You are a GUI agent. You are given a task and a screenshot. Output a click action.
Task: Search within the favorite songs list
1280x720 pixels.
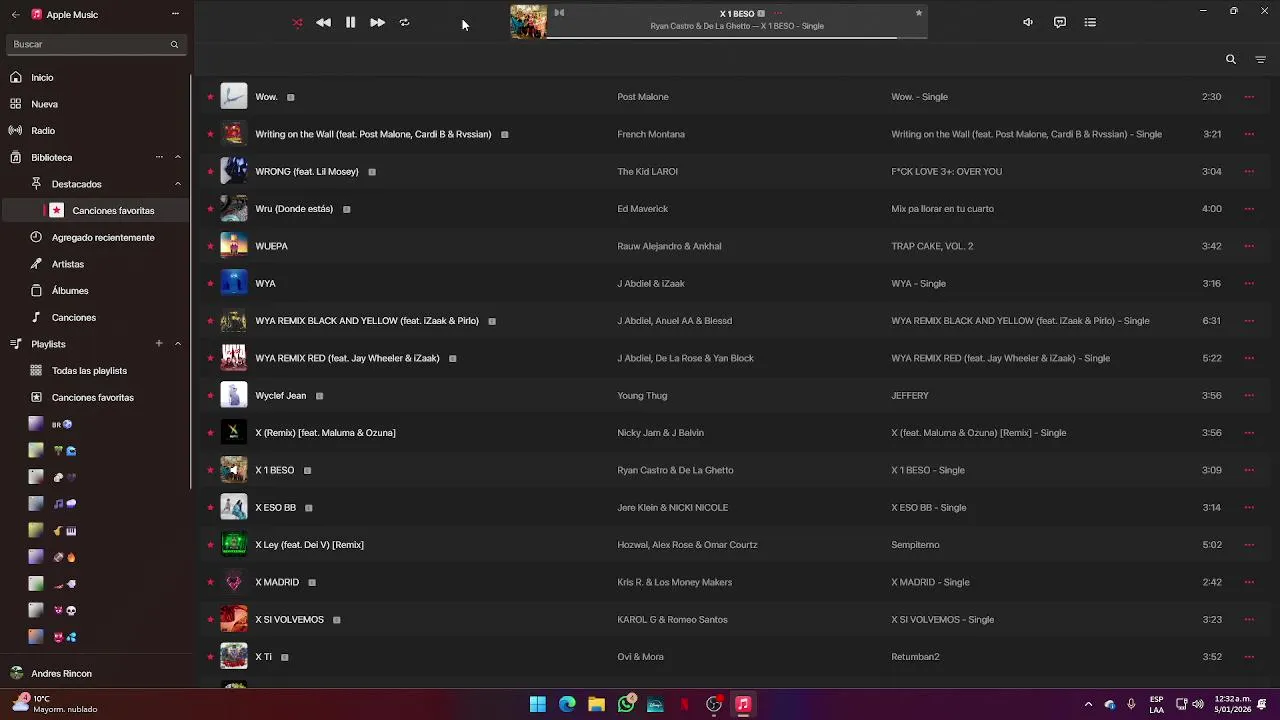click(1231, 59)
